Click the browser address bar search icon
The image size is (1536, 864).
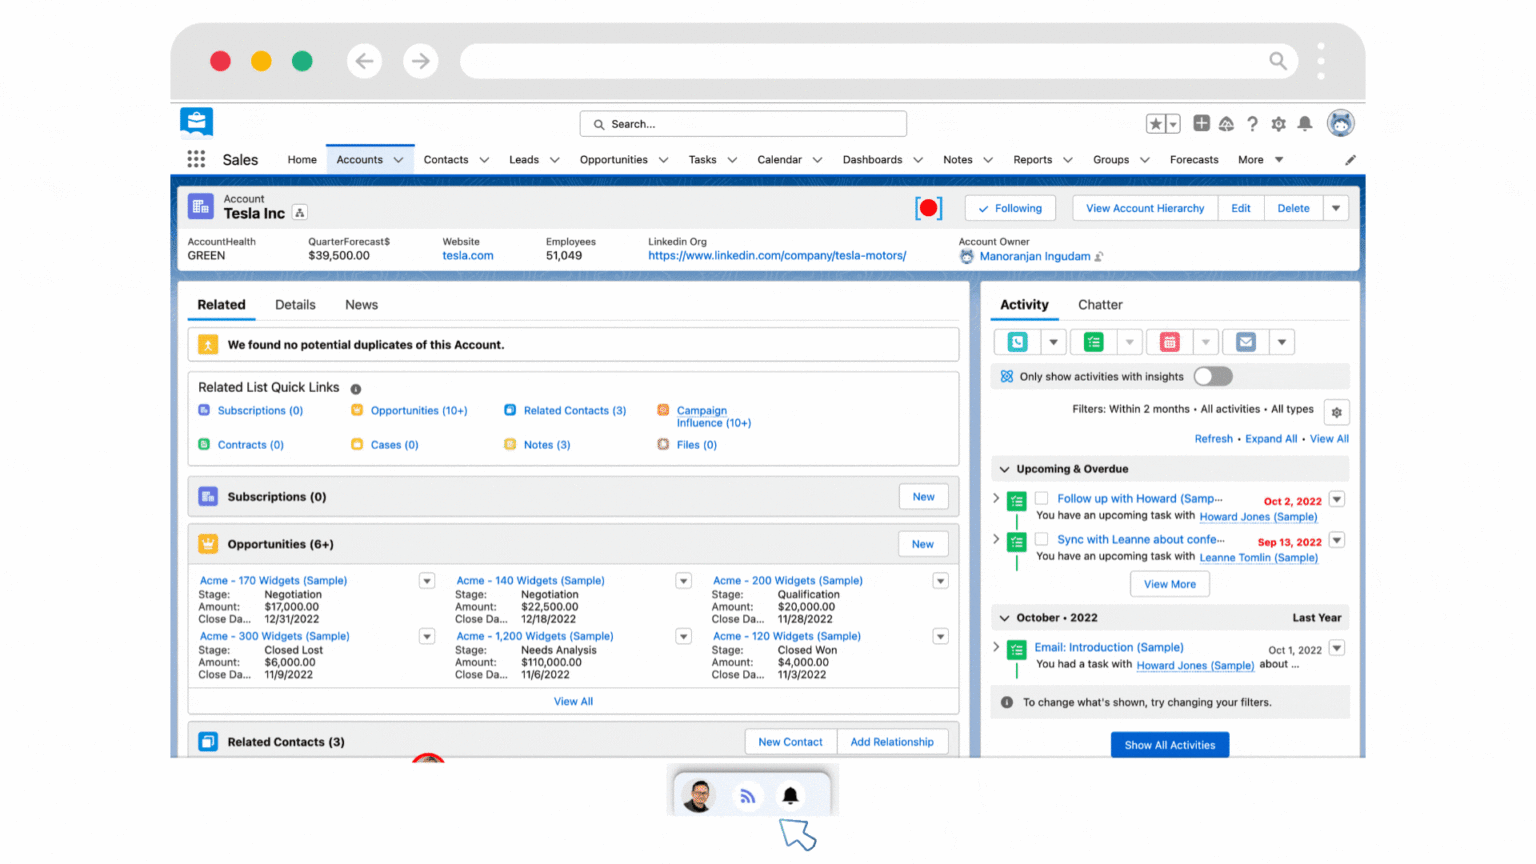pos(1278,61)
